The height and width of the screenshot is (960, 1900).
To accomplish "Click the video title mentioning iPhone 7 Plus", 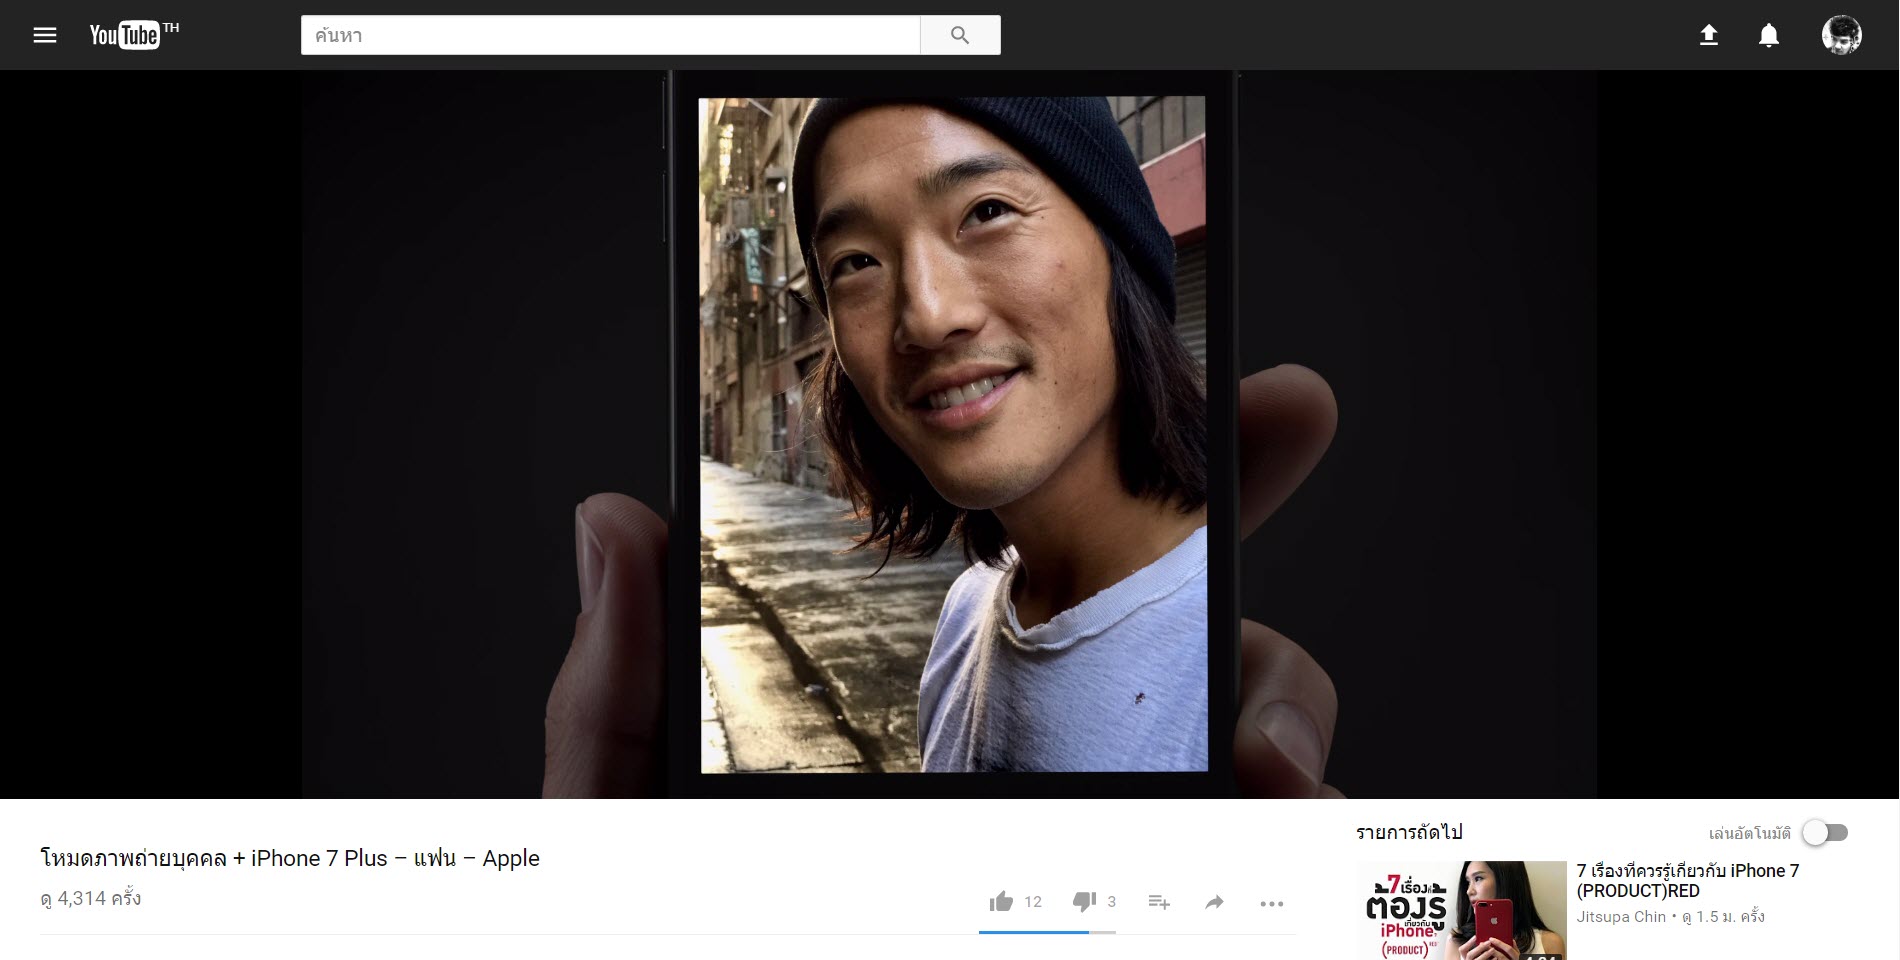I will (290, 858).
